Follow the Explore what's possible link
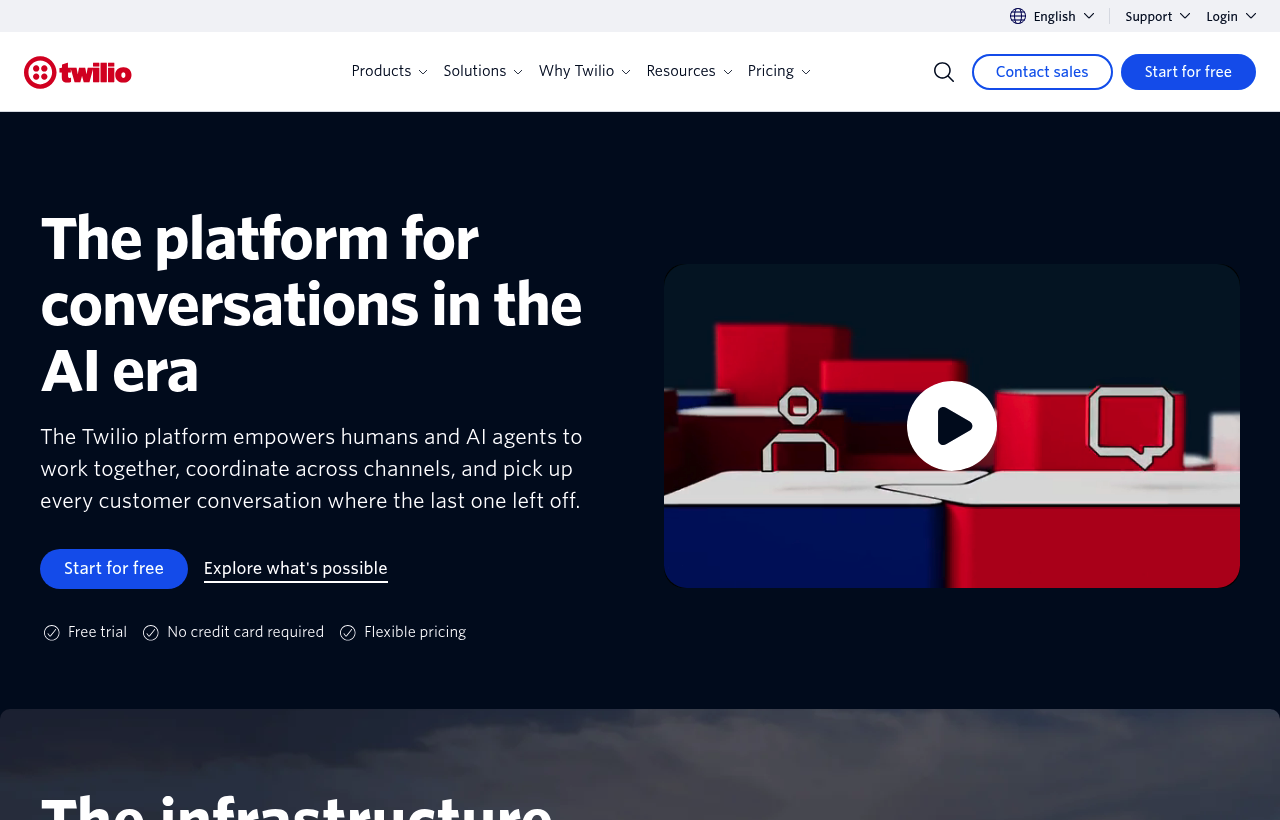The image size is (1280, 820). 296,569
